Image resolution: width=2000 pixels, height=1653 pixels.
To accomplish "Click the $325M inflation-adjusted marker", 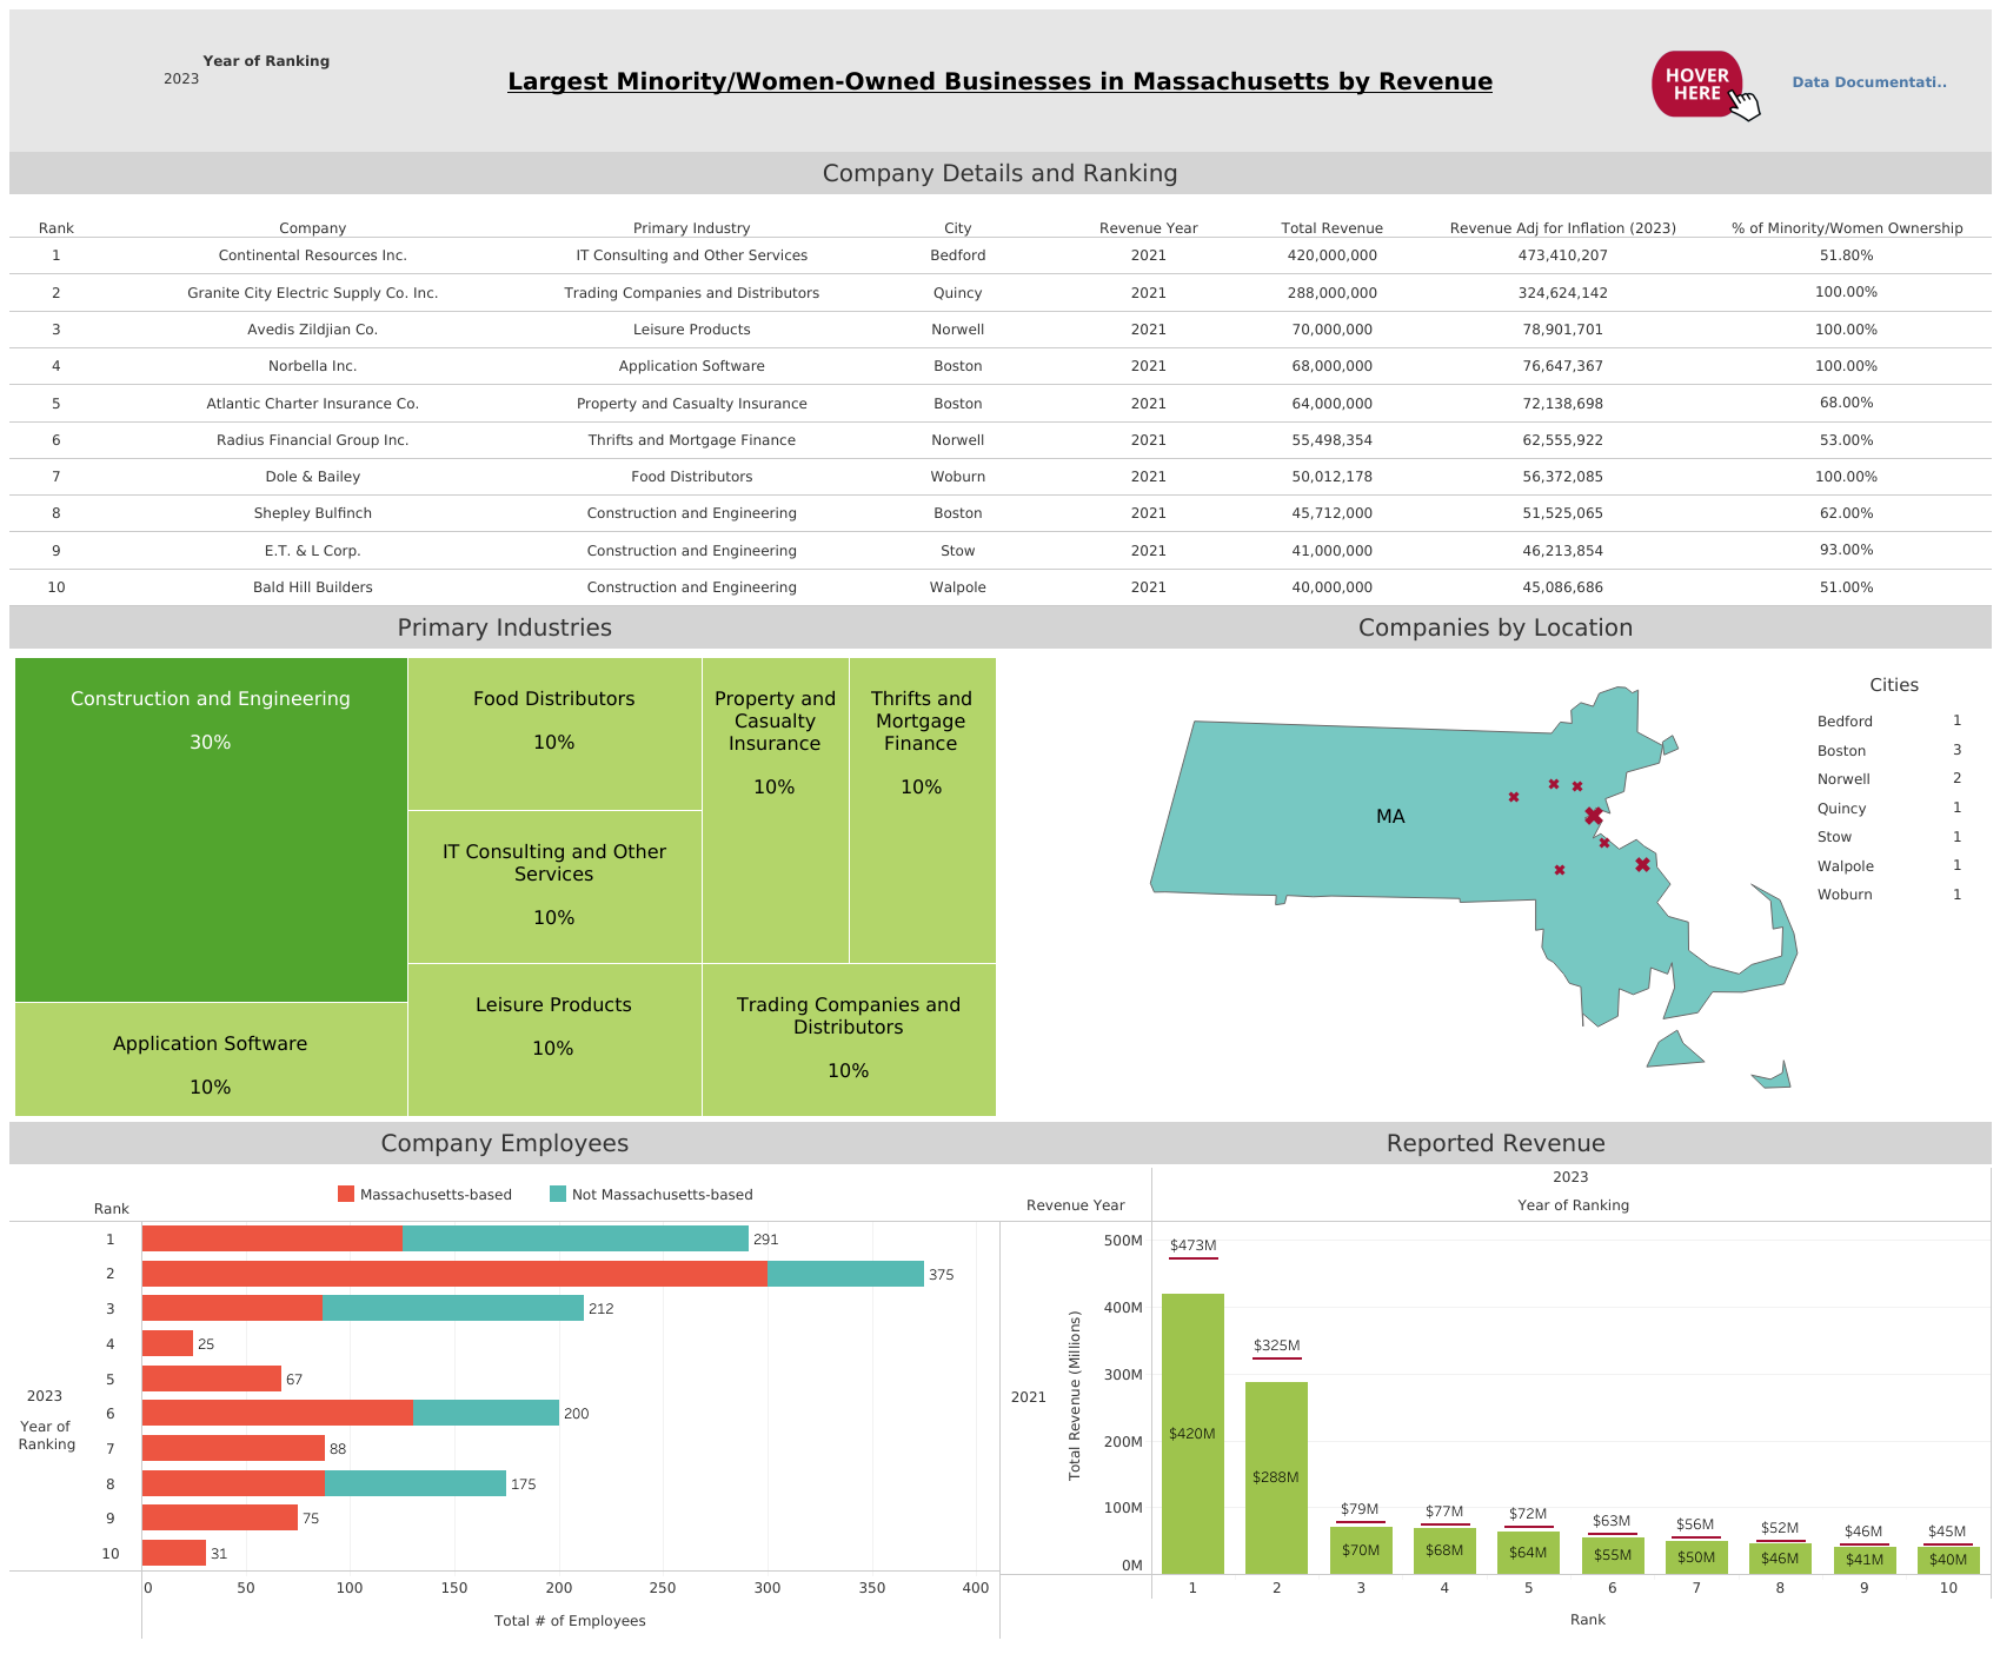I will (x=1276, y=1358).
